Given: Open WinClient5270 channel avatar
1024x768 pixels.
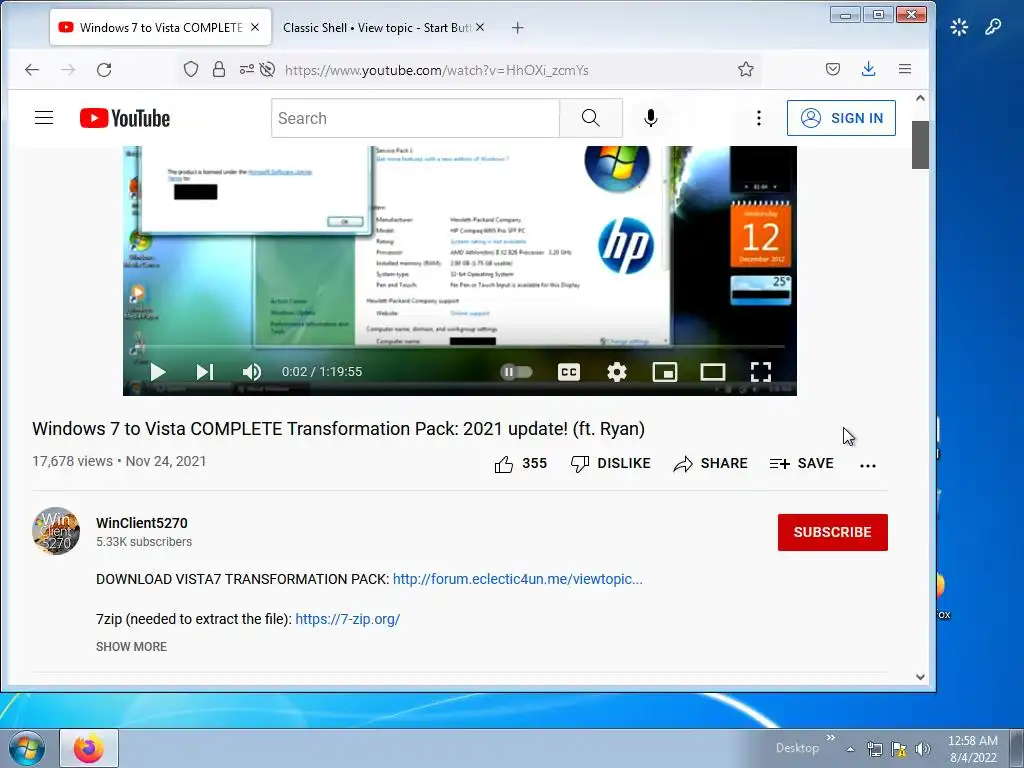Looking at the screenshot, I should pos(56,531).
